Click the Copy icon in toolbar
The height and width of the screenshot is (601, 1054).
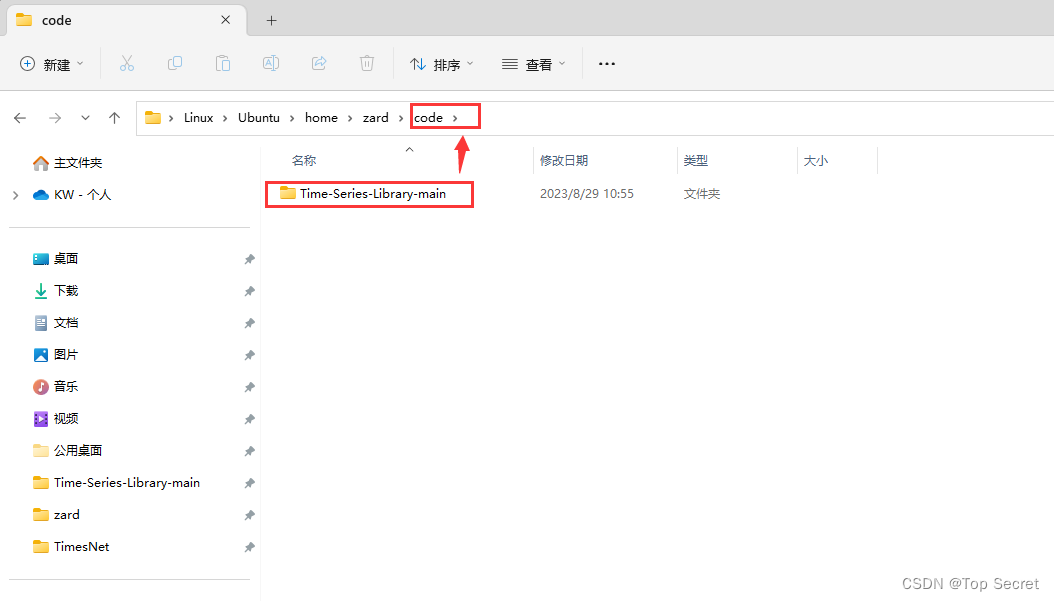coord(175,64)
